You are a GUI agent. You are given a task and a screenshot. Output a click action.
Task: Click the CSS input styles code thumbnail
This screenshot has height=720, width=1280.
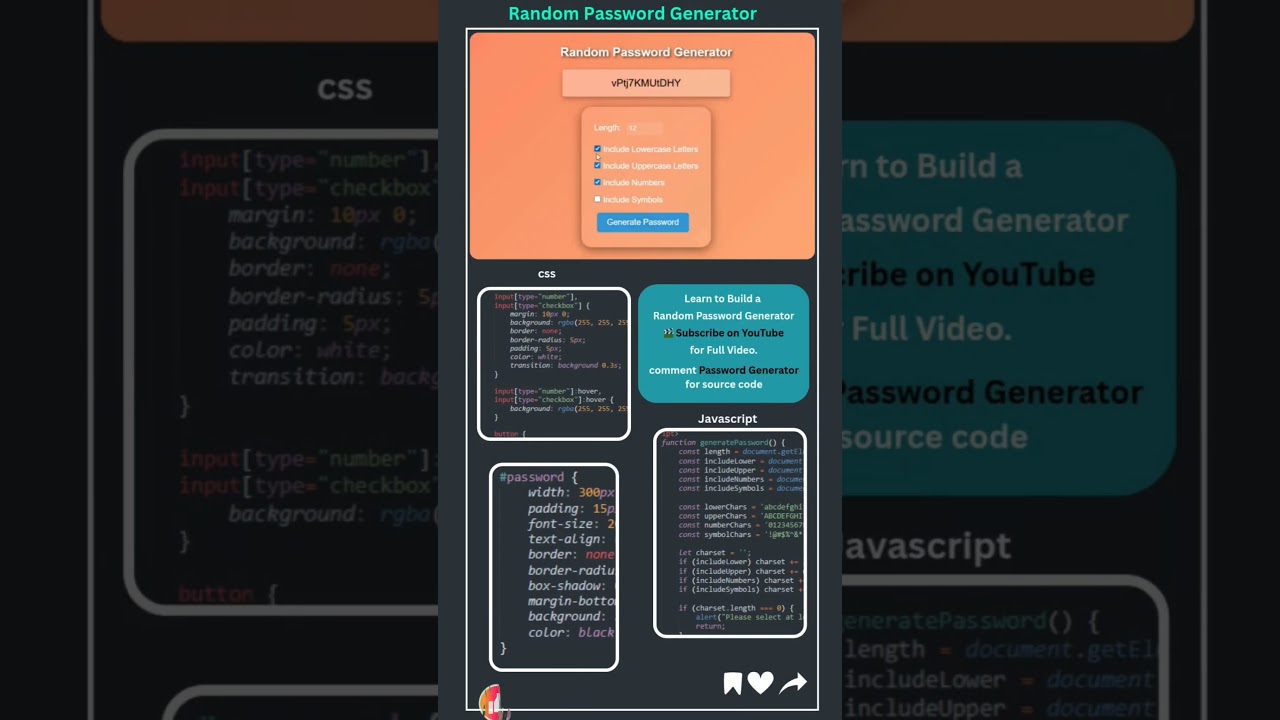[x=554, y=364]
